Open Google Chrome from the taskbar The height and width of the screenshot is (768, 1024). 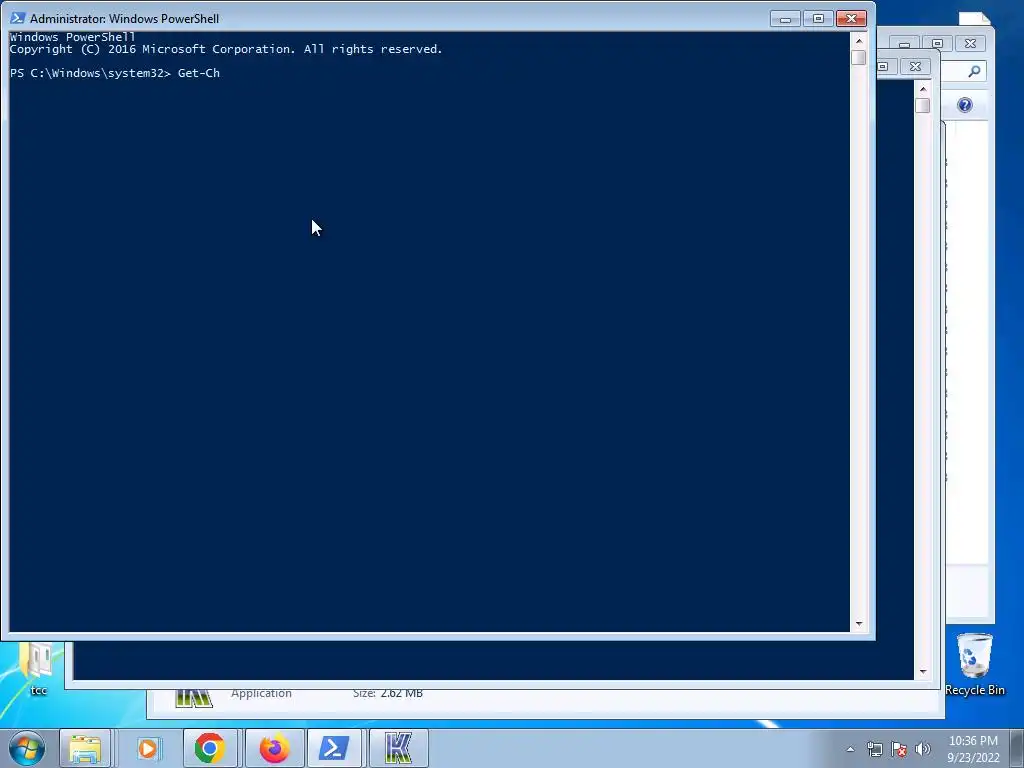coord(210,748)
